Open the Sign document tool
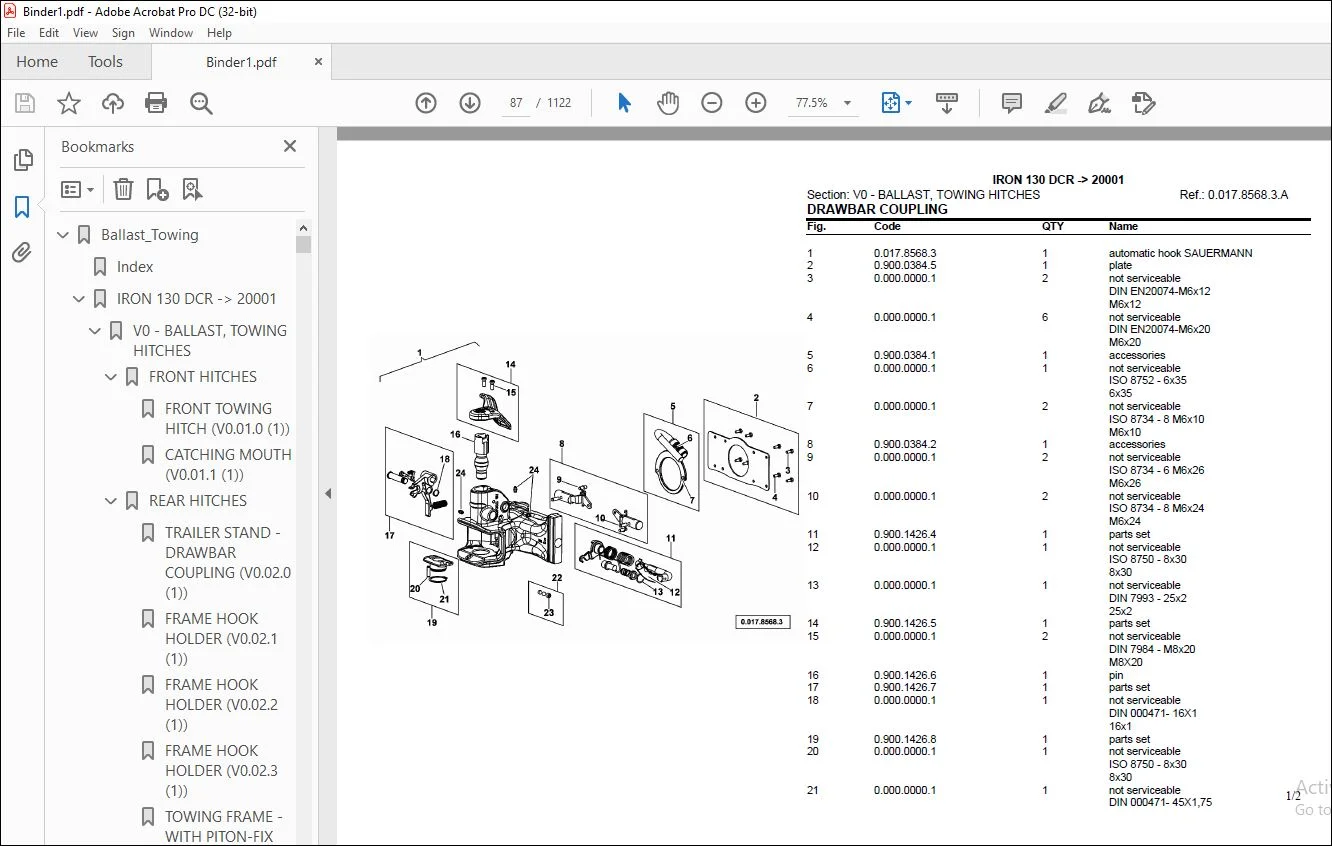This screenshot has height=846, width=1332. [1100, 103]
